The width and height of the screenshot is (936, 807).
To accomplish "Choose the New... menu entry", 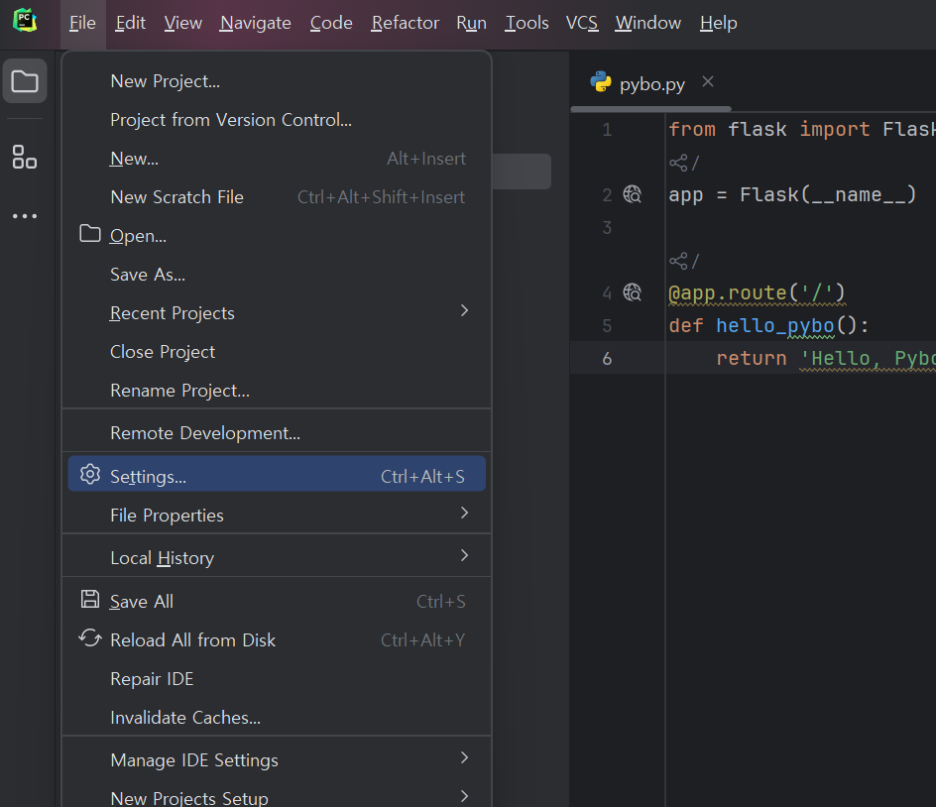I will [276, 159].
